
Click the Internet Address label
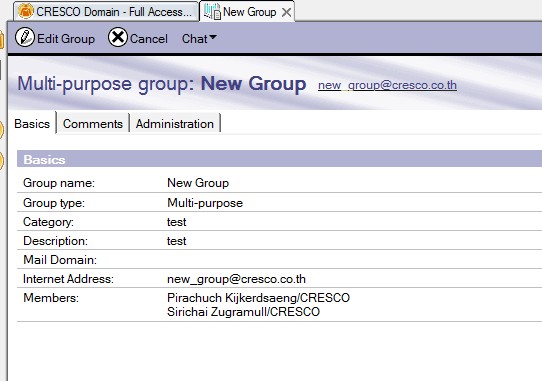tap(68, 279)
